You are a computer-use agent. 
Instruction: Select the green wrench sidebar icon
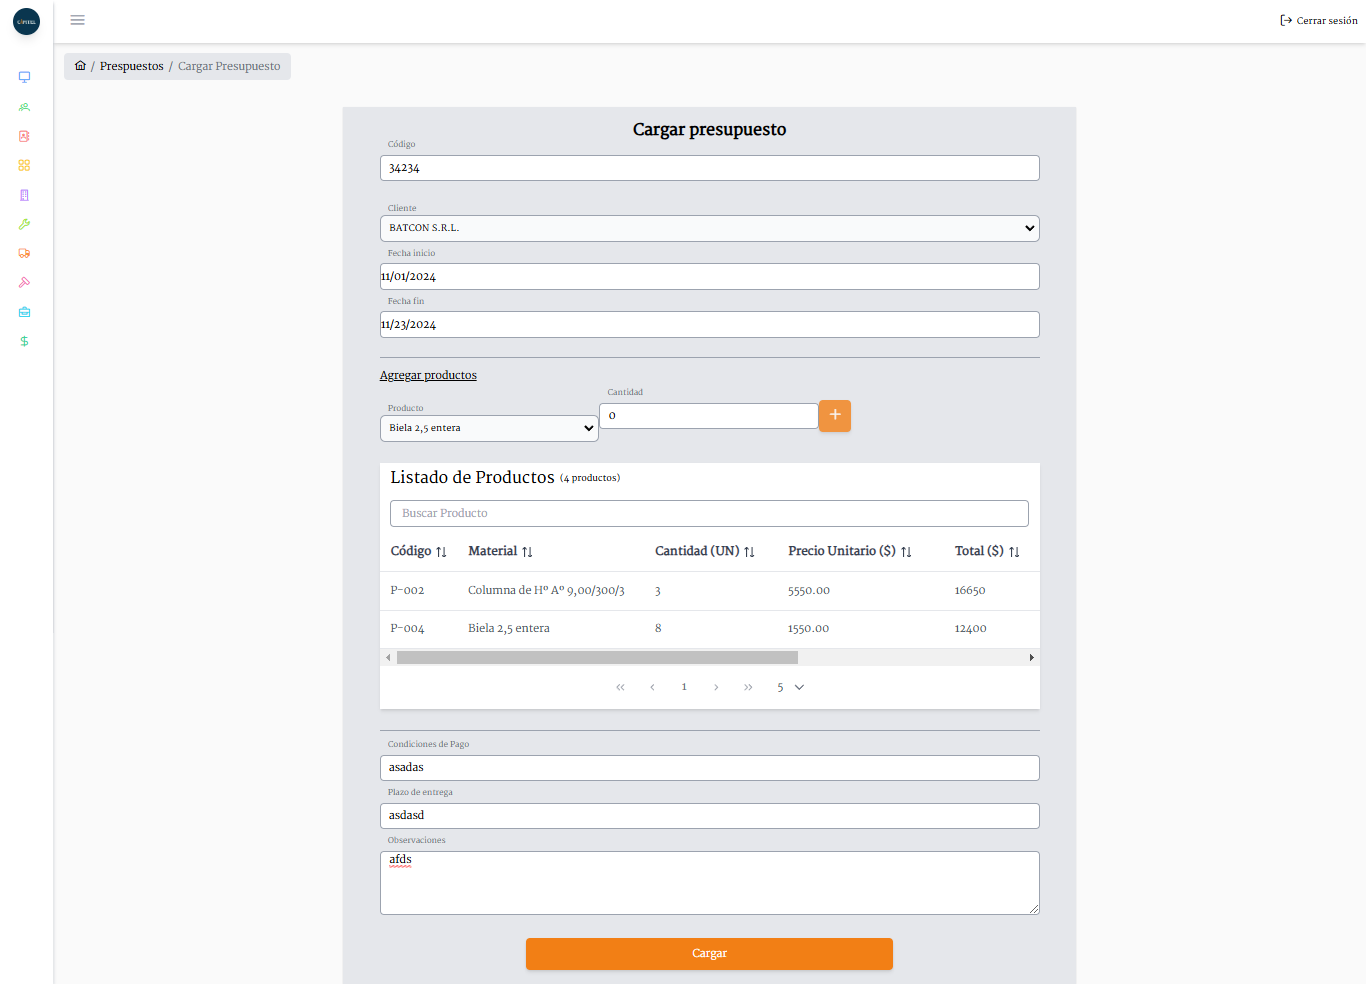point(24,224)
